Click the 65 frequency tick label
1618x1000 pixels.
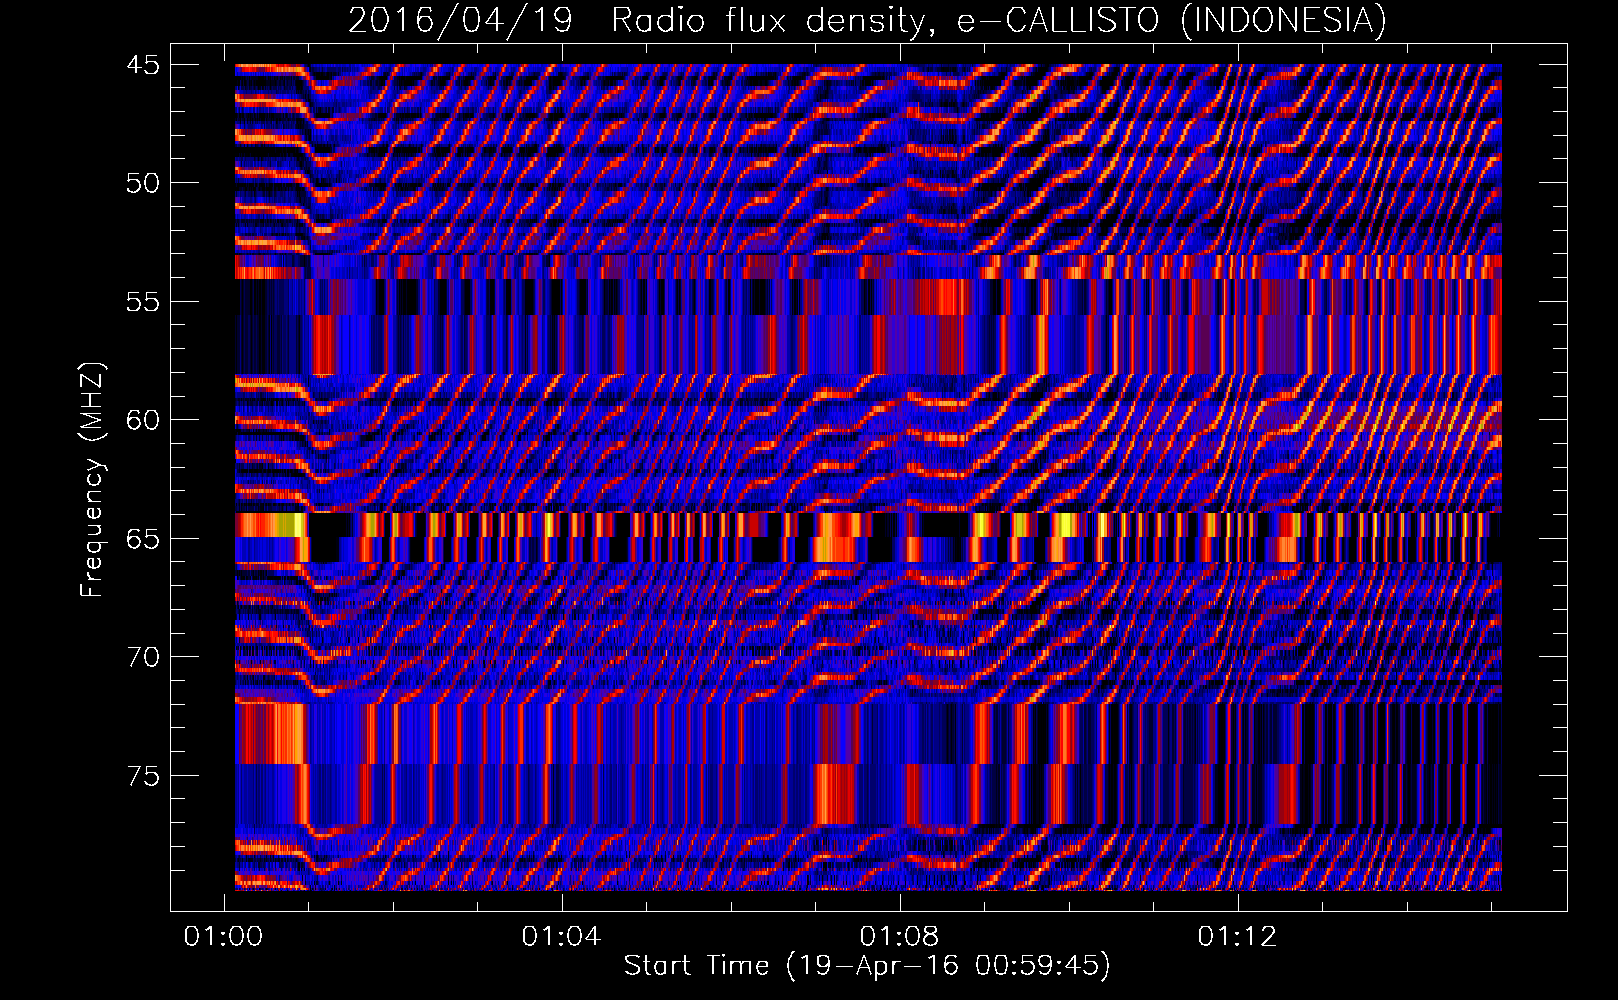click(x=142, y=539)
